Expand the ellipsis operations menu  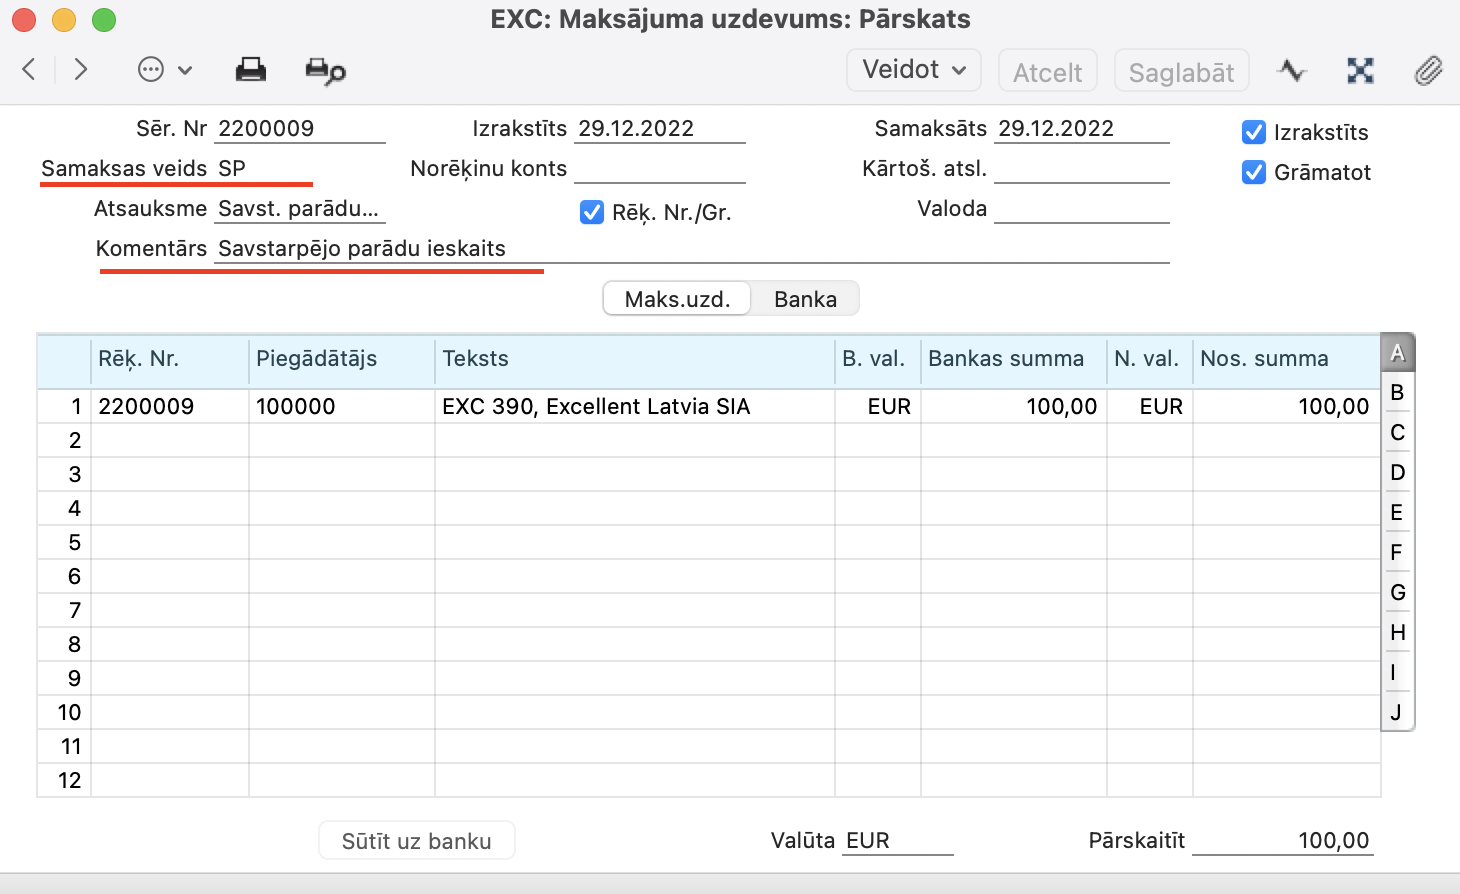(164, 70)
